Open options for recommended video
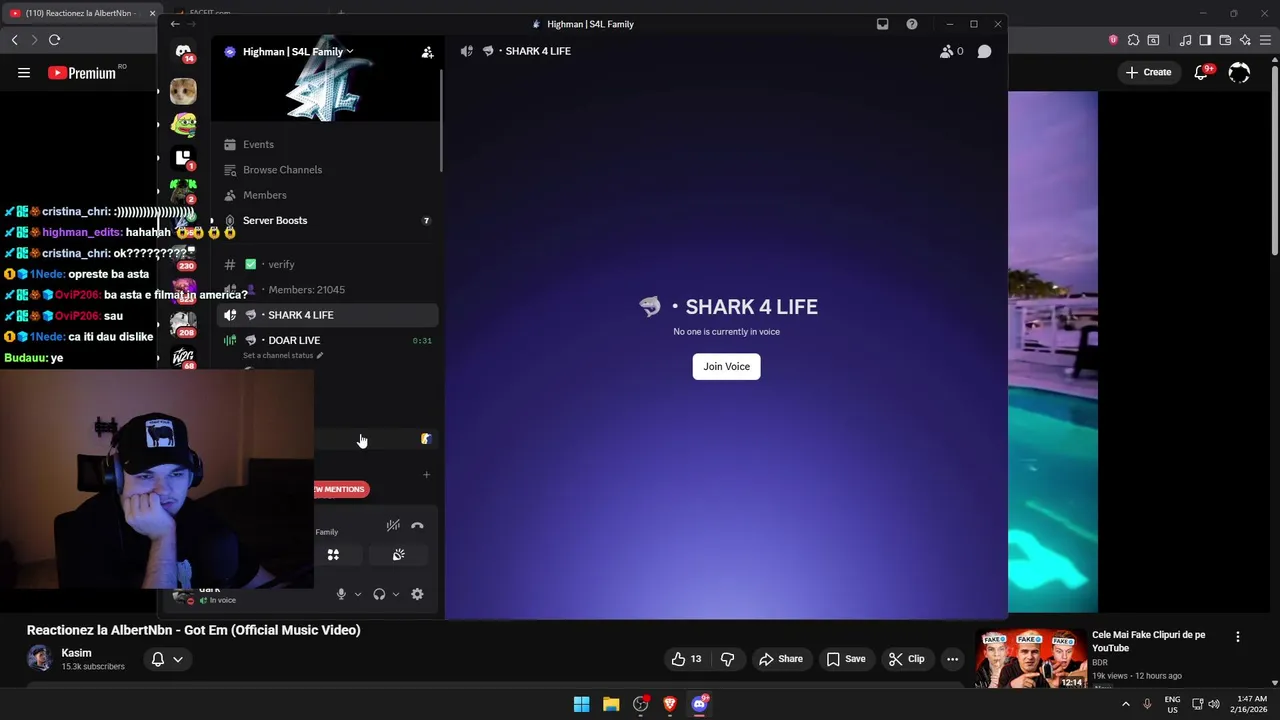The width and height of the screenshot is (1280, 720). click(x=1238, y=637)
